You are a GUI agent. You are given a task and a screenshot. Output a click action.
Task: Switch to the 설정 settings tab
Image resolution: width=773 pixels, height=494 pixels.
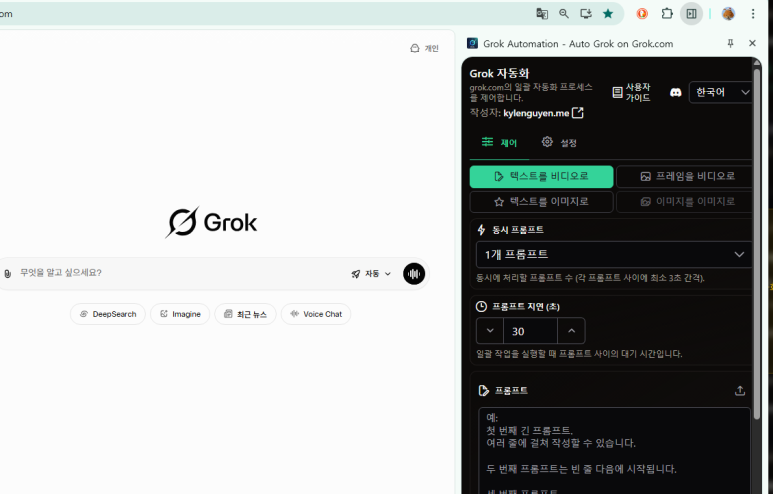(559, 142)
